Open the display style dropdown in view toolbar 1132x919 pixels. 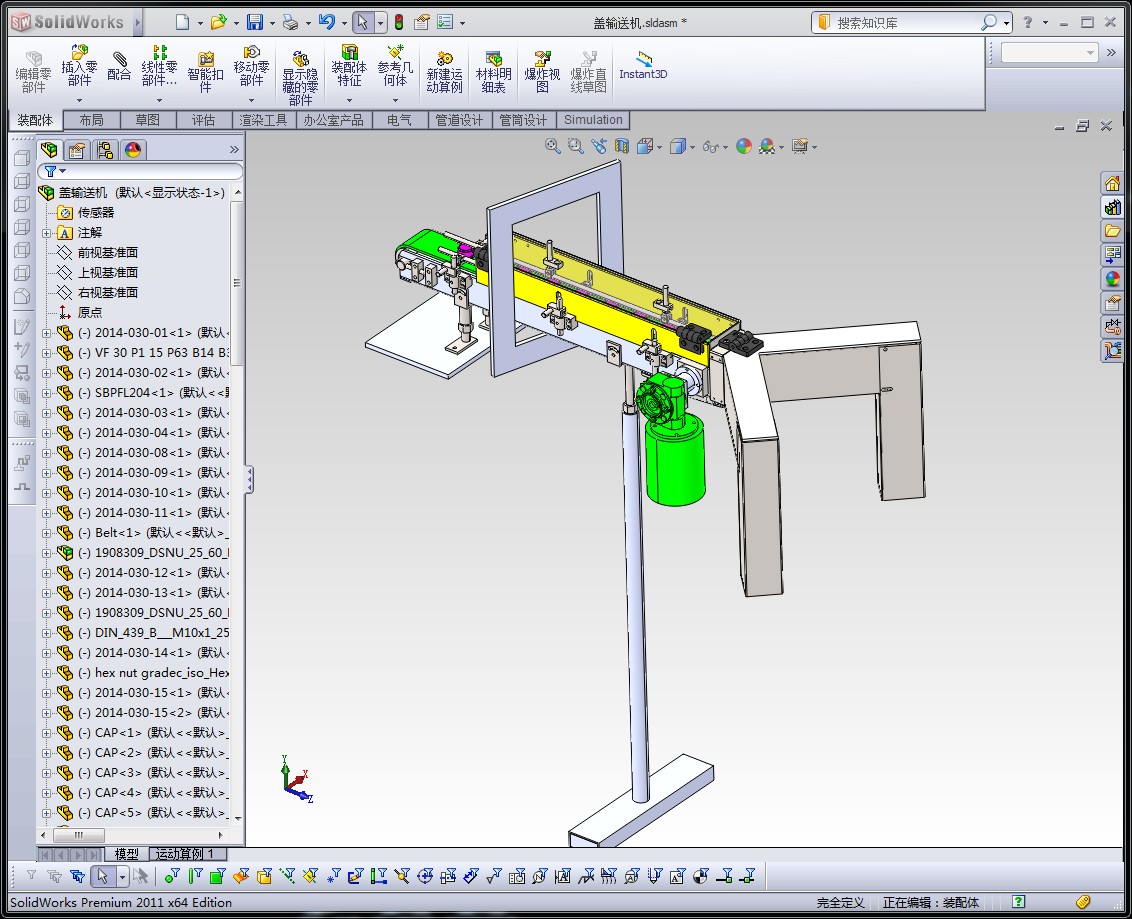click(x=692, y=147)
